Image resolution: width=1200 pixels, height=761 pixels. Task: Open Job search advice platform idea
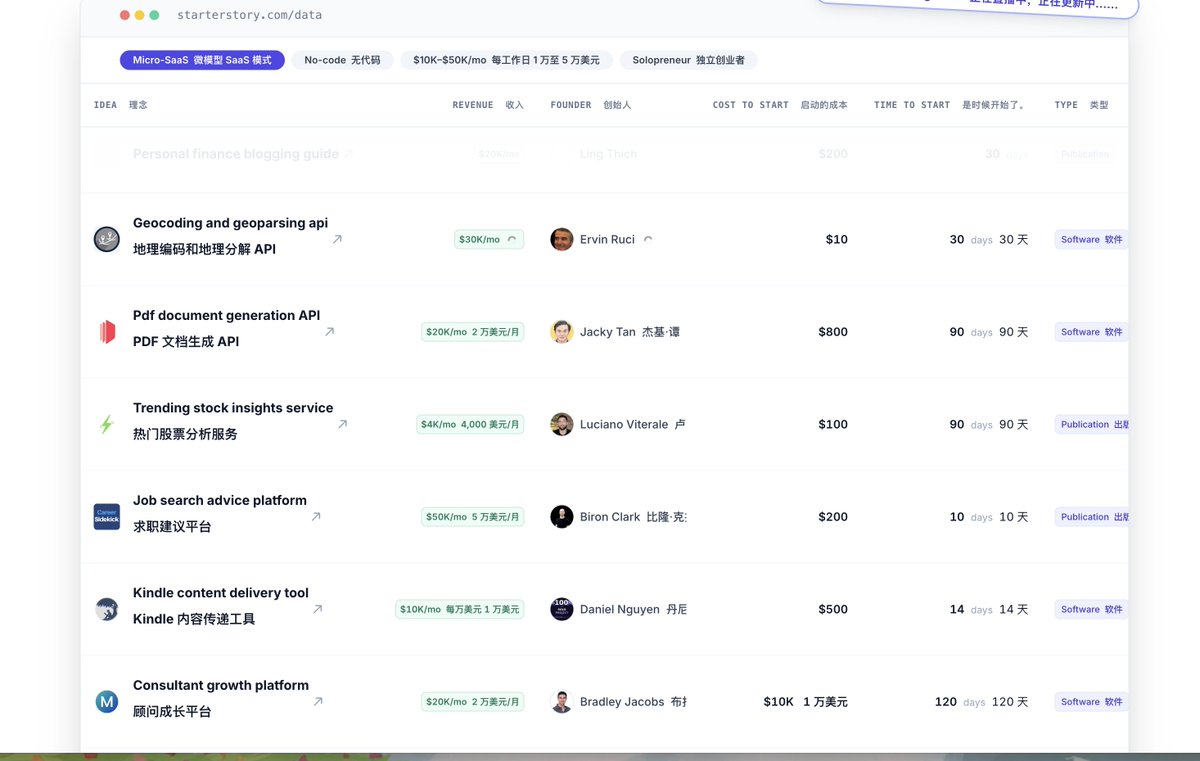pos(220,513)
